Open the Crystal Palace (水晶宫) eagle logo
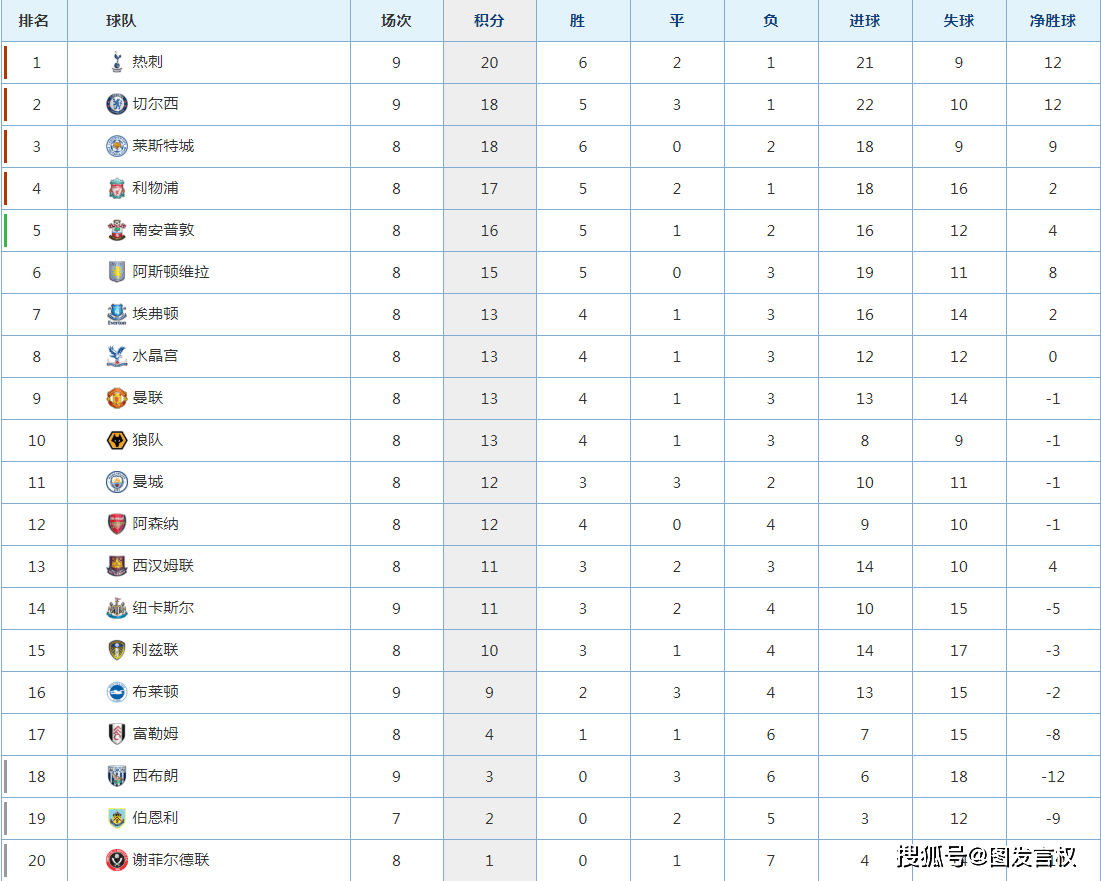The height and width of the screenshot is (881, 1101). 117,356
